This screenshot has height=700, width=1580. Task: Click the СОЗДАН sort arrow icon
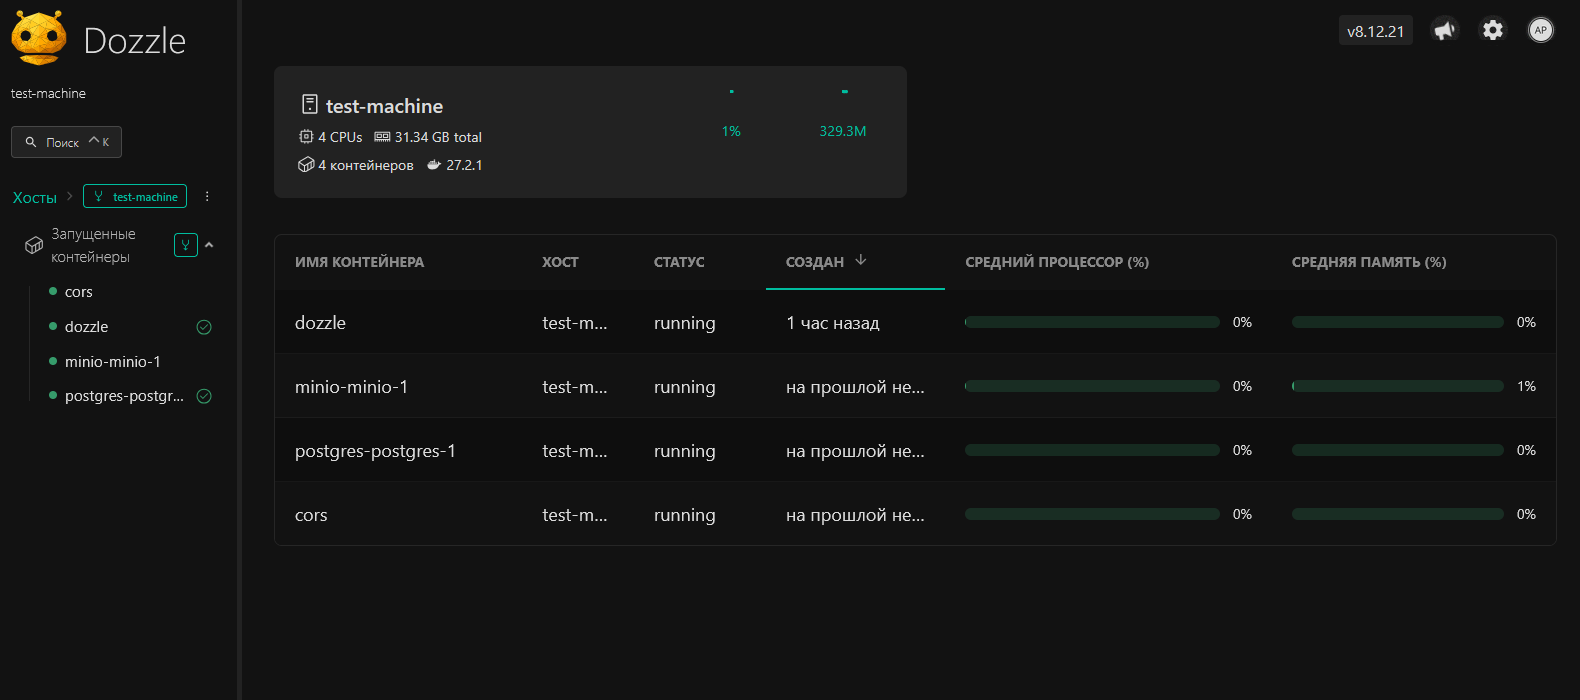(861, 260)
